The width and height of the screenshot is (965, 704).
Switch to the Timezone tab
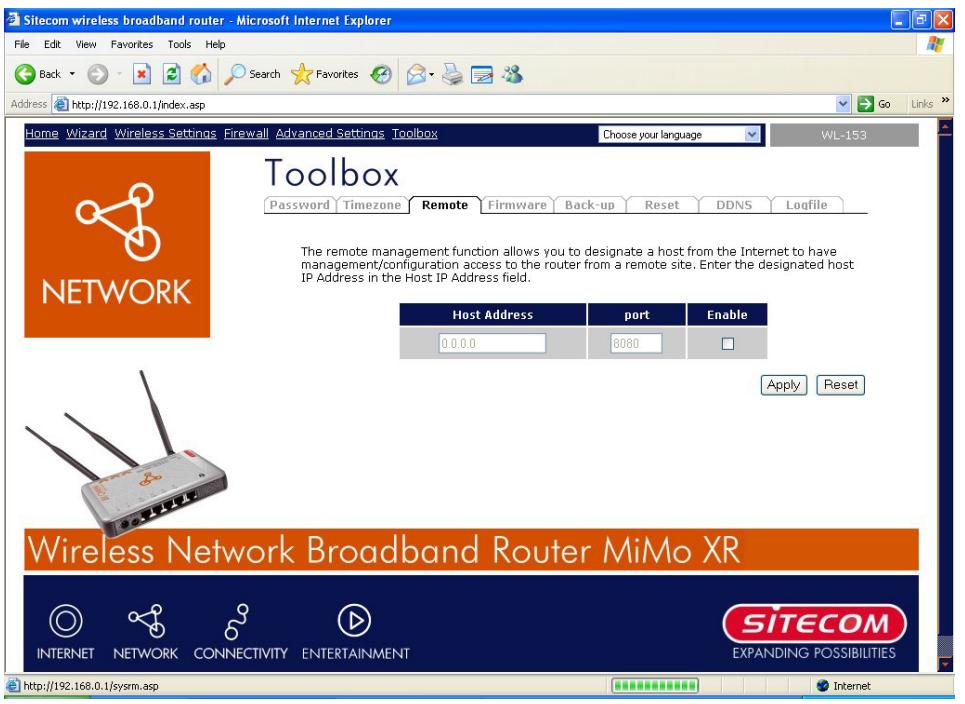tap(372, 205)
